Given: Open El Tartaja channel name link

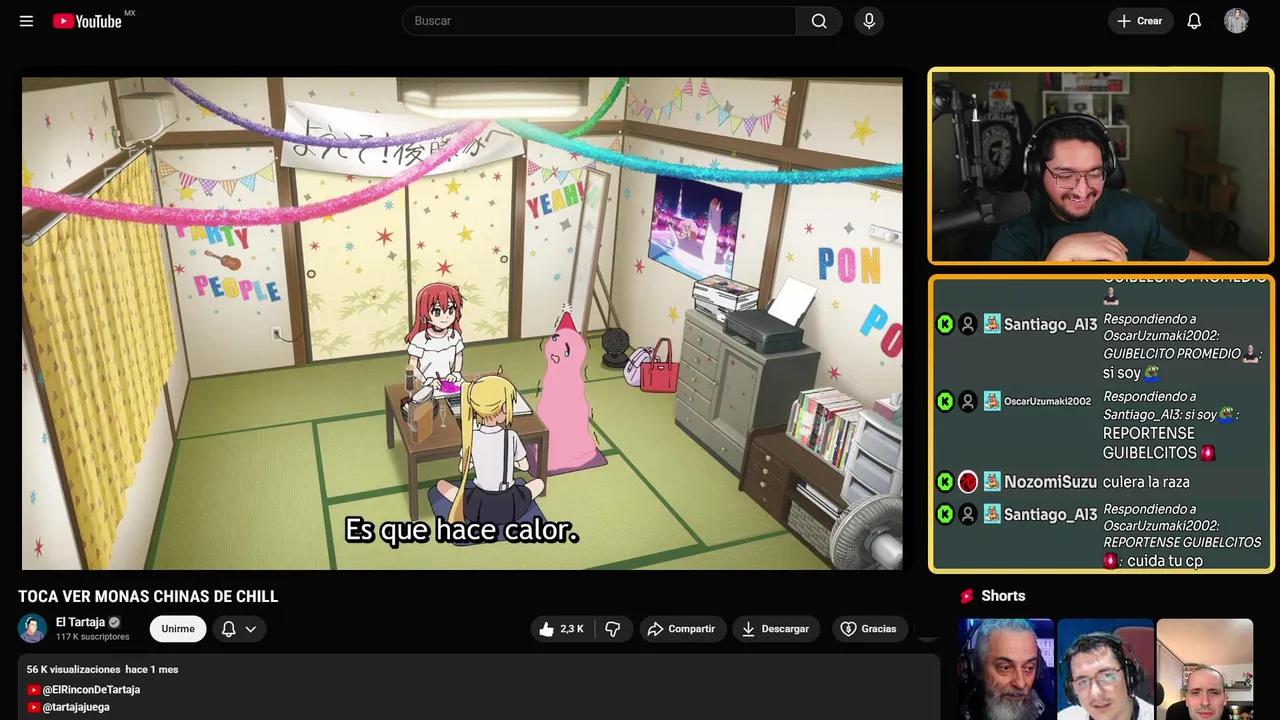Looking at the screenshot, I should pos(80,622).
